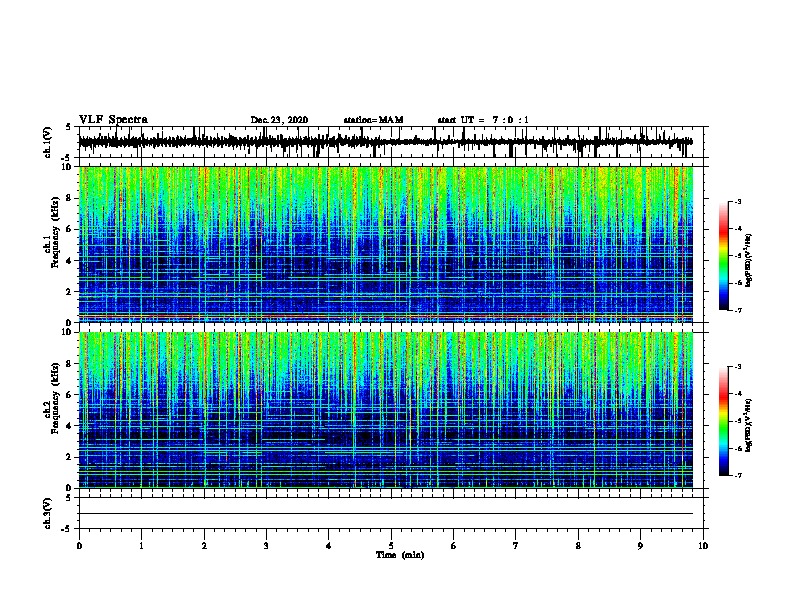The height and width of the screenshot is (612, 792).
Task: Click time axis tick label "10"
Action: coord(703,545)
